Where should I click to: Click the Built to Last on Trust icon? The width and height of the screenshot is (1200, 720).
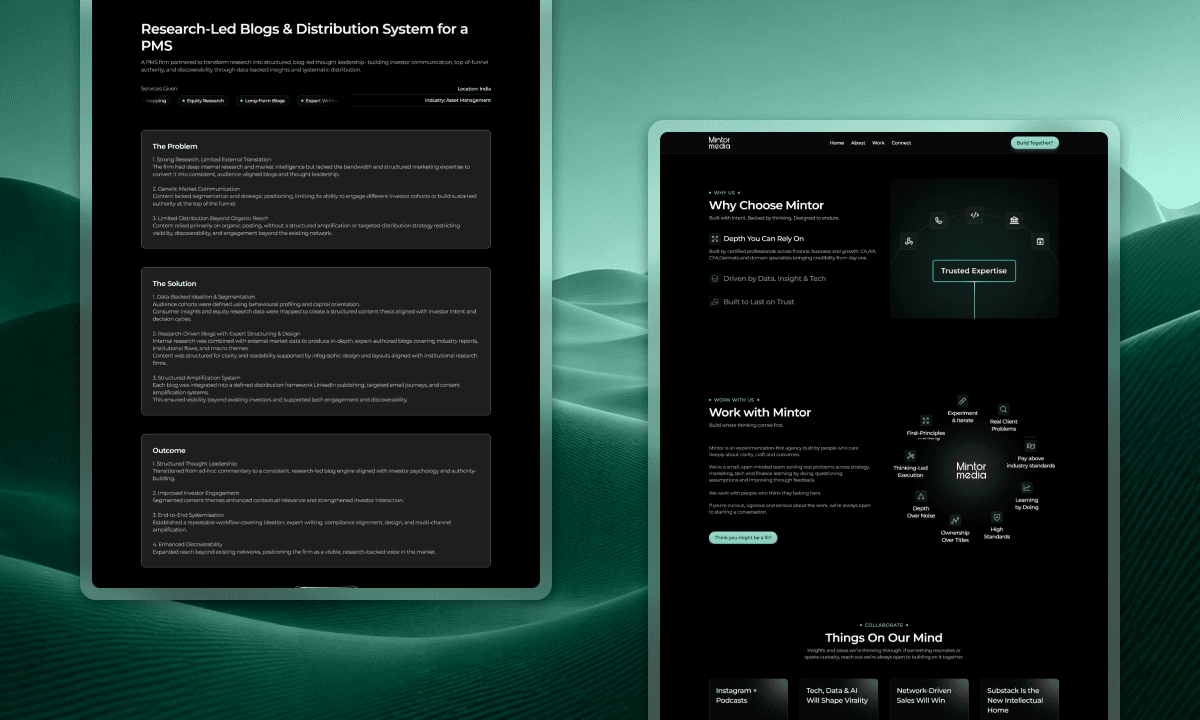(714, 301)
